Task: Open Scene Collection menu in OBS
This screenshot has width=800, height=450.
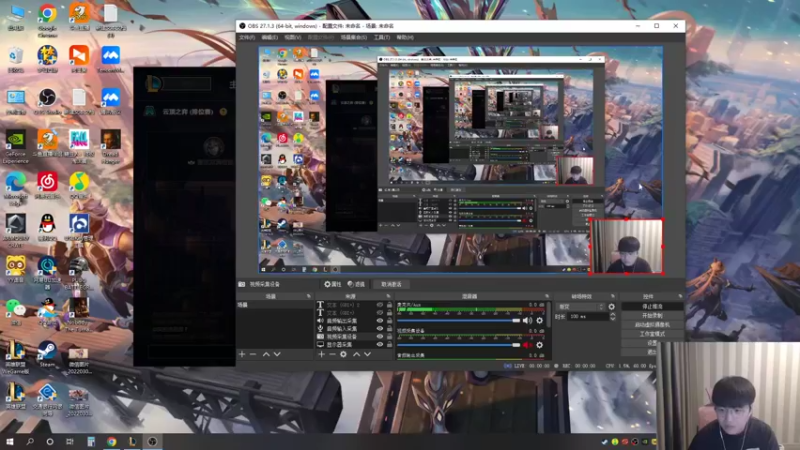Action: pyautogui.click(x=354, y=37)
